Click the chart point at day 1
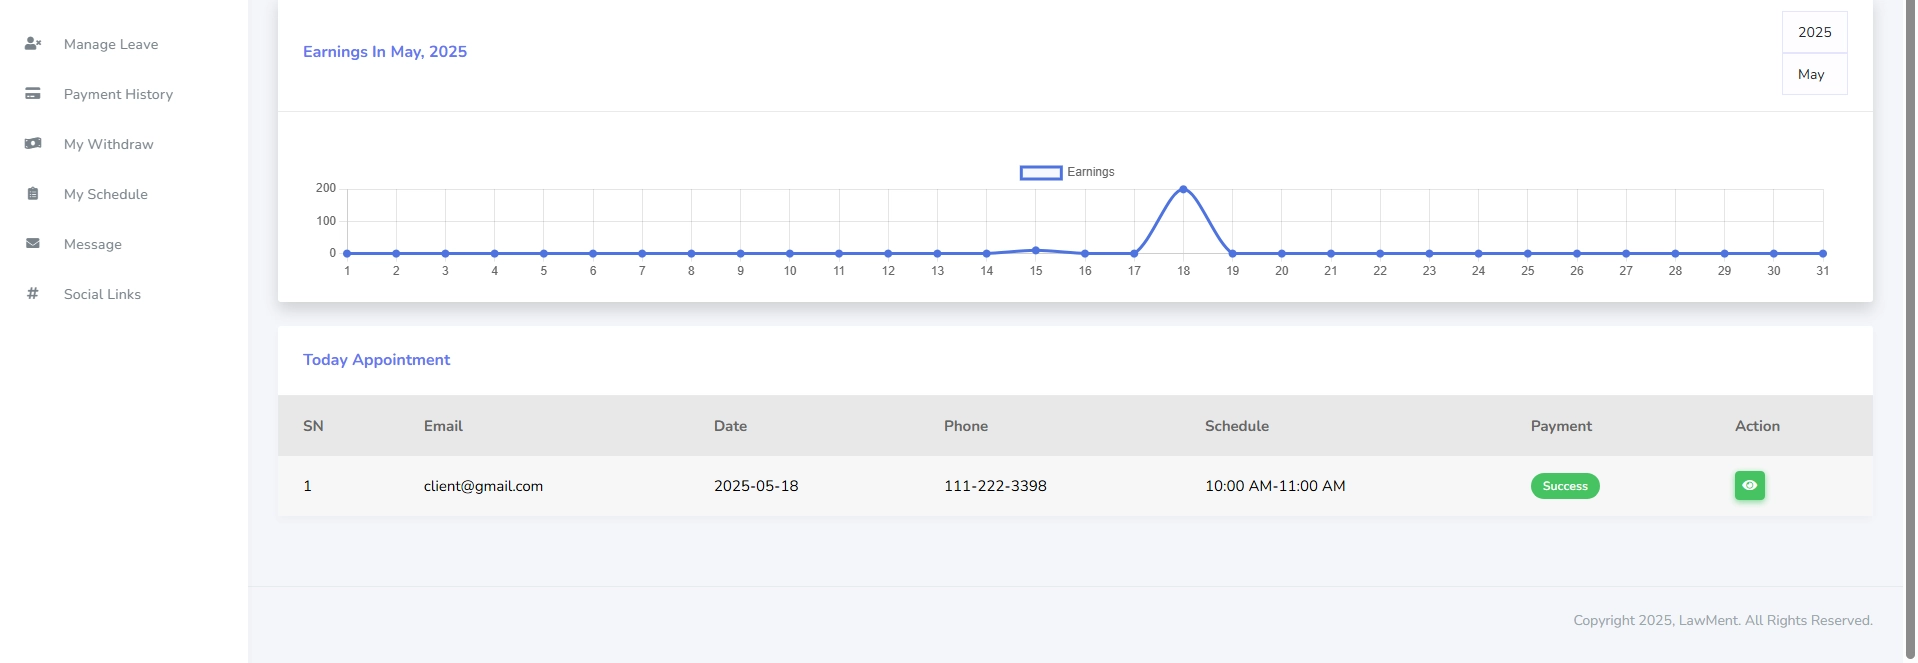Image resolution: width=1918 pixels, height=663 pixels. point(347,254)
